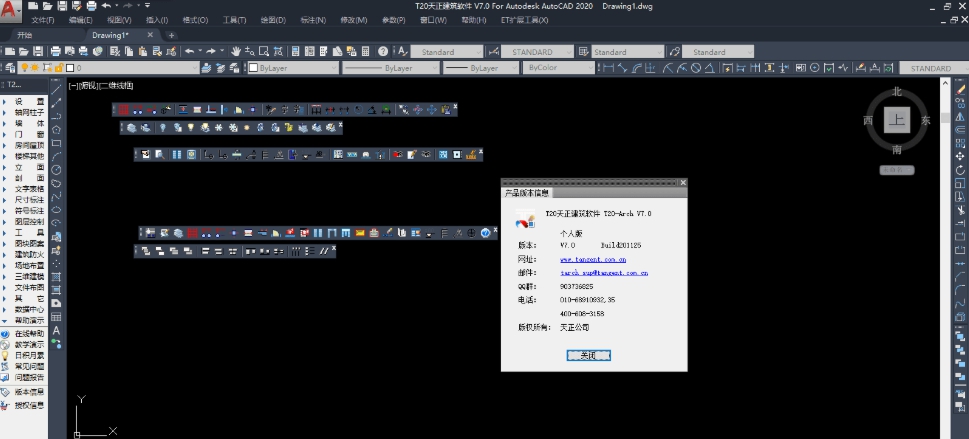Image resolution: width=969 pixels, height=439 pixels.
Task: Click the blue help globe icon on the floating toolbar
Action: 486,233
